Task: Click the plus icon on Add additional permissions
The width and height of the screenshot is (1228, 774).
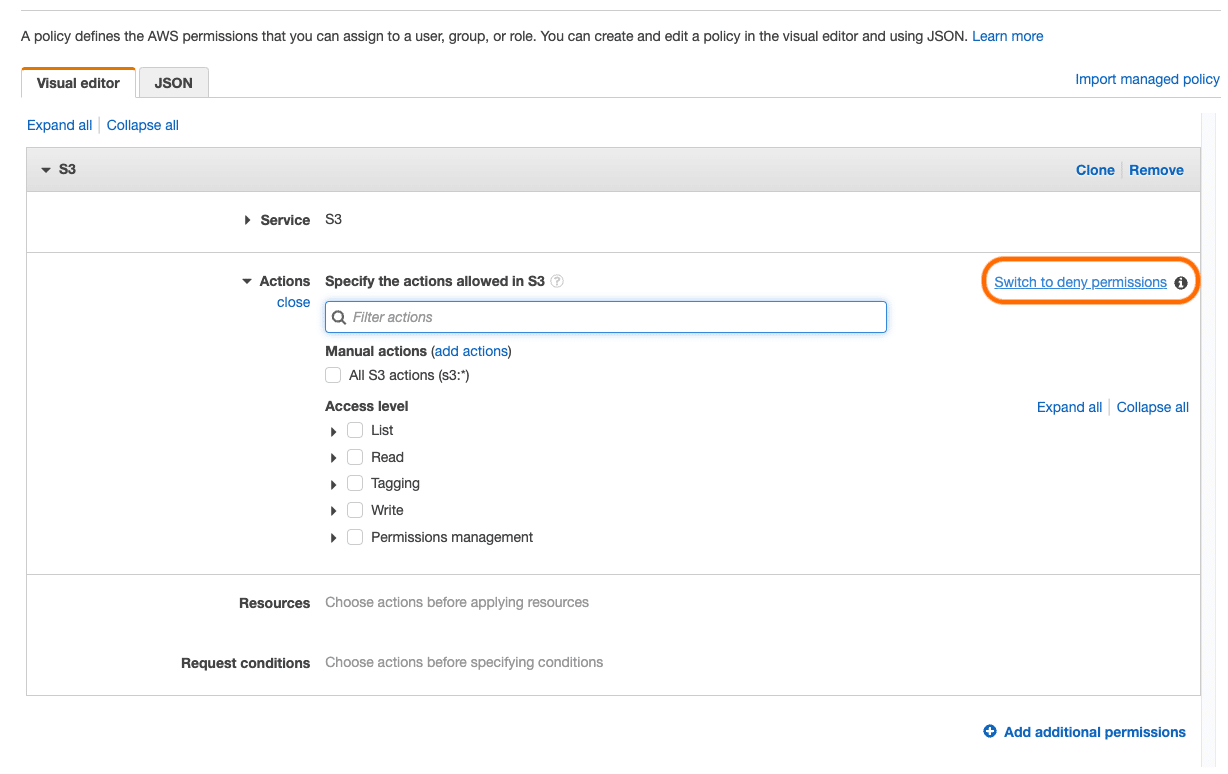Action: [x=990, y=732]
